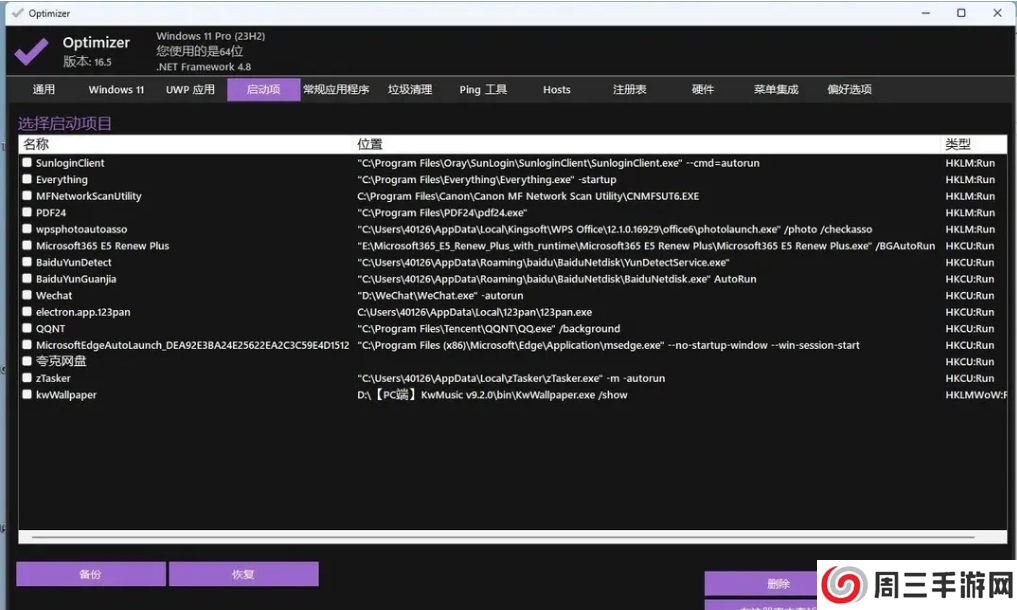1017x610 pixels.
Task: Click the small Optimizer title bar icon
Action: [15, 14]
